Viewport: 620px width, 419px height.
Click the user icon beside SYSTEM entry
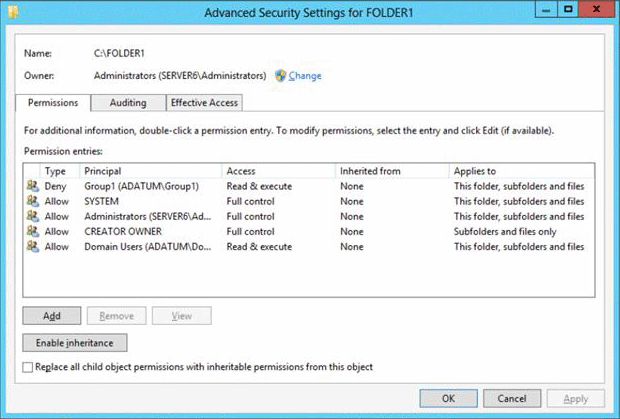tap(31, 201)
